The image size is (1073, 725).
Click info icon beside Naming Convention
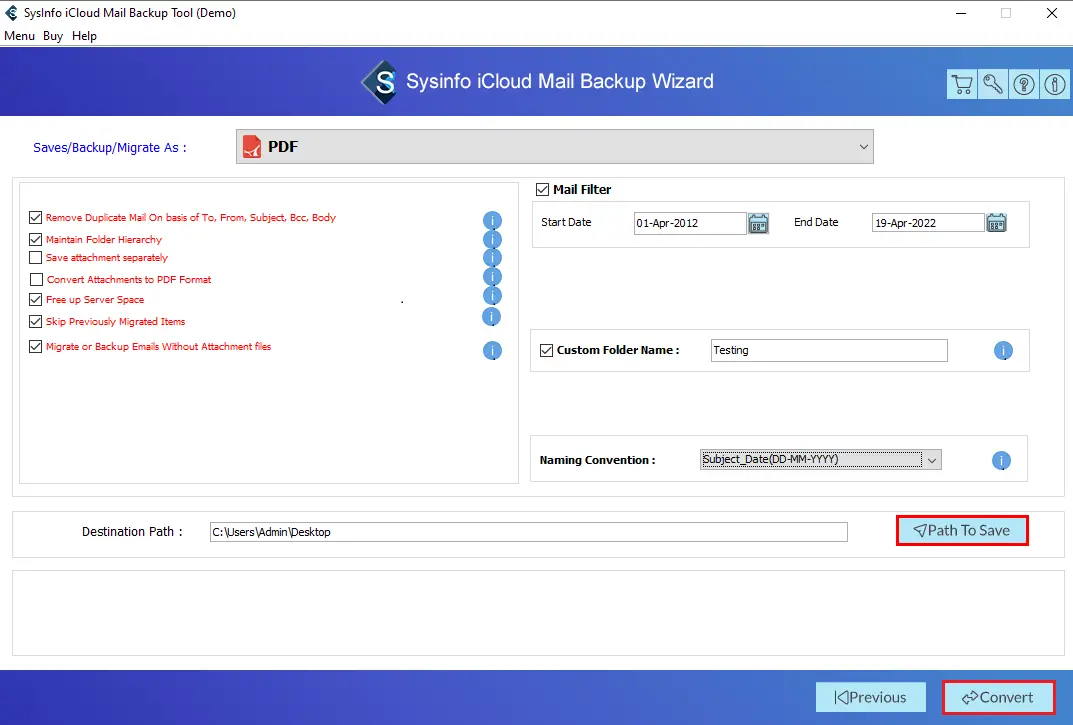coord(1001,461)
